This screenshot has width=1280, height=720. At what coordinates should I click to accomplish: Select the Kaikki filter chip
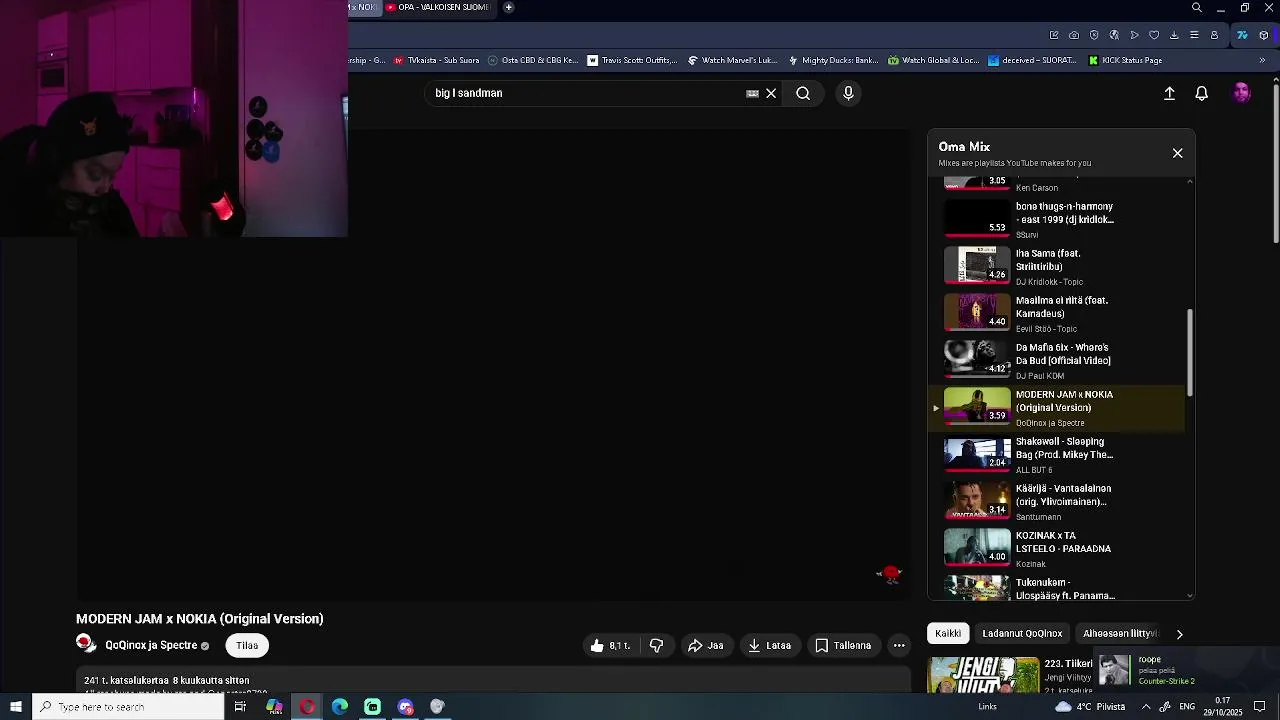(948, 633)
